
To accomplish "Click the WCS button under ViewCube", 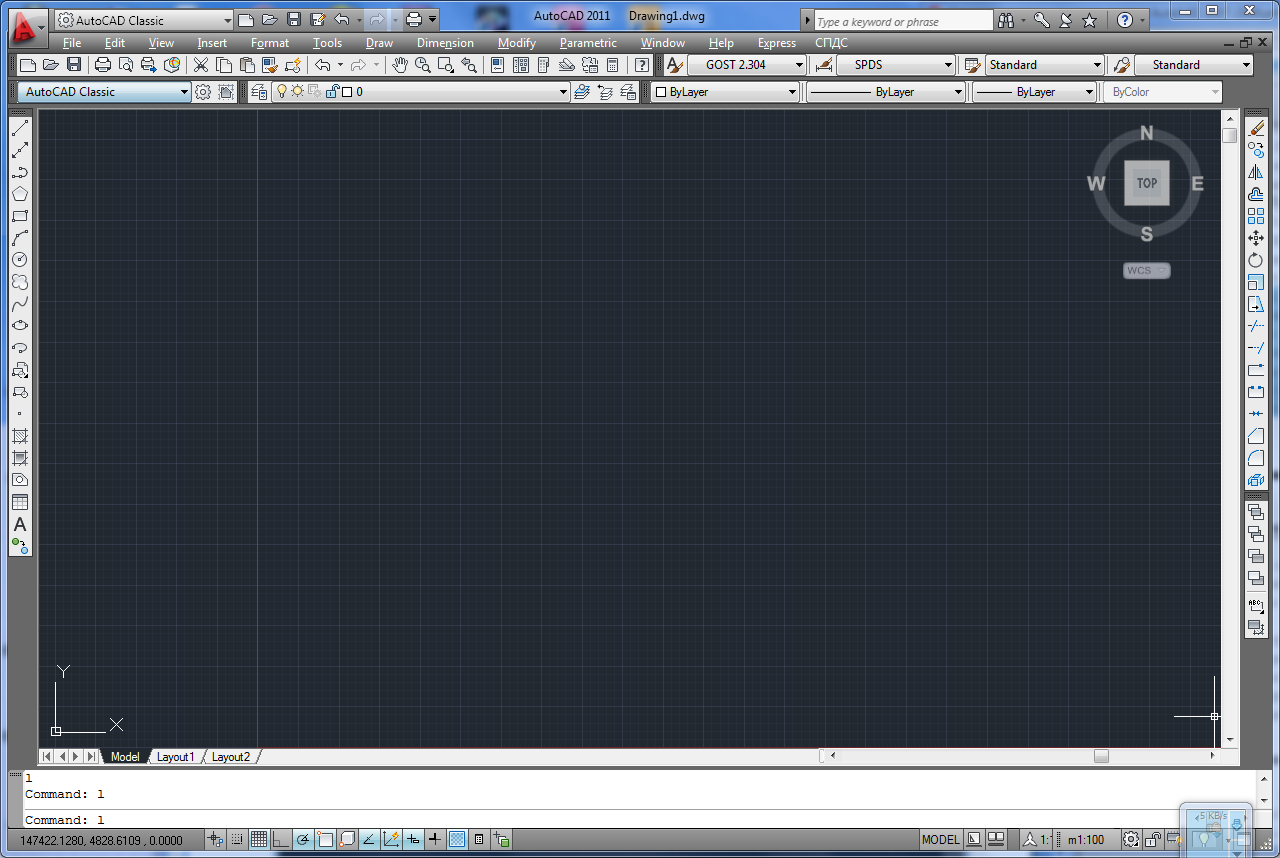I will [1146, 271].
